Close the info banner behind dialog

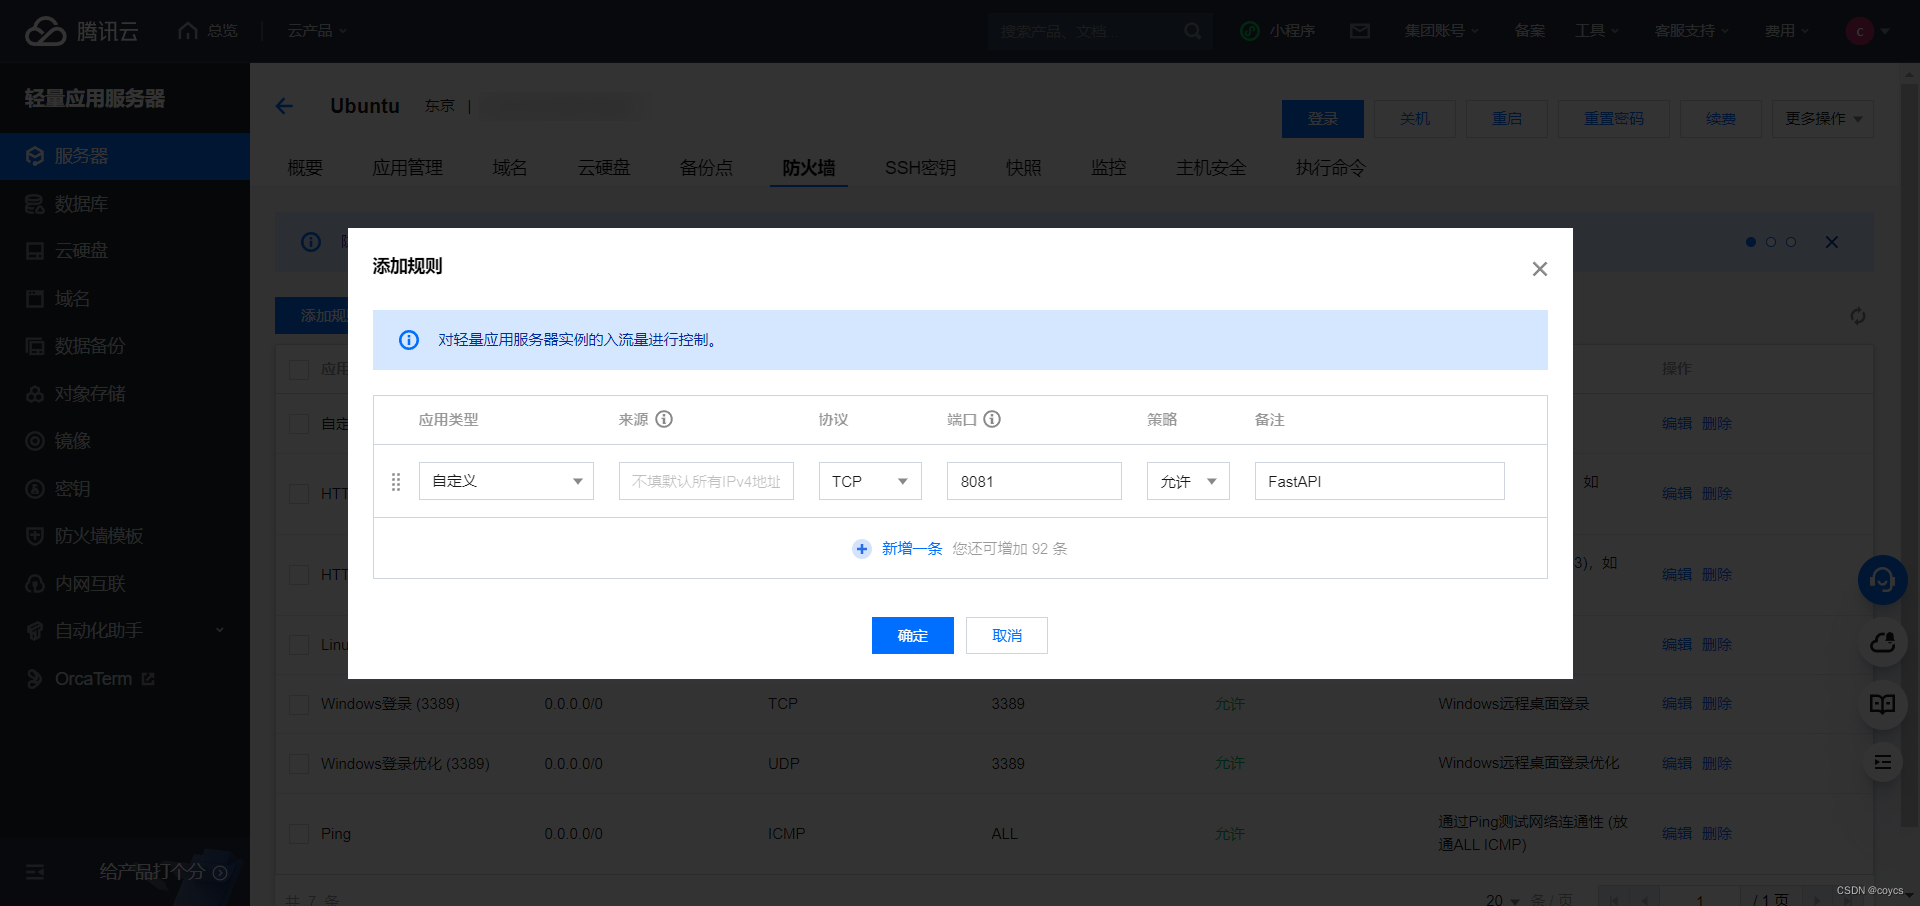pyautogui.click(x=1832, y=242)
